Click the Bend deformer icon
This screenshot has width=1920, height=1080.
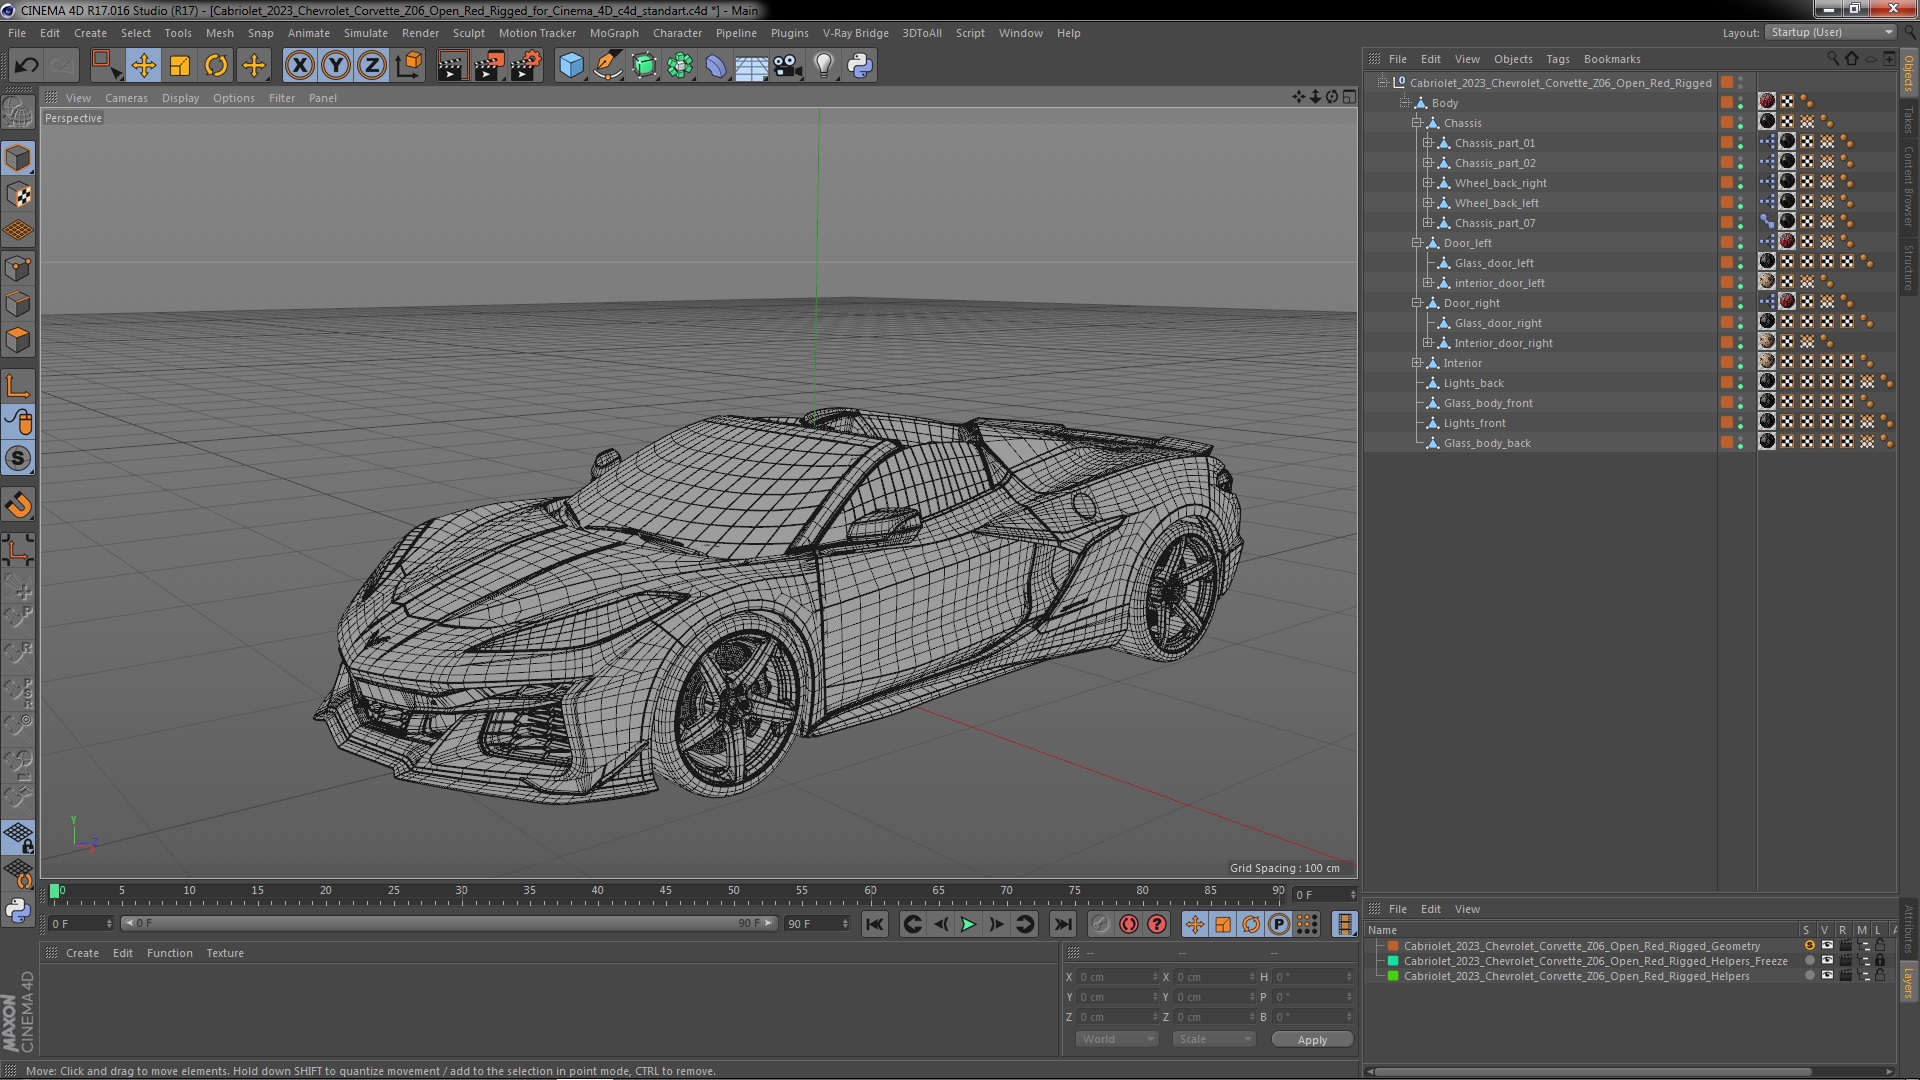tap(716, 66)
